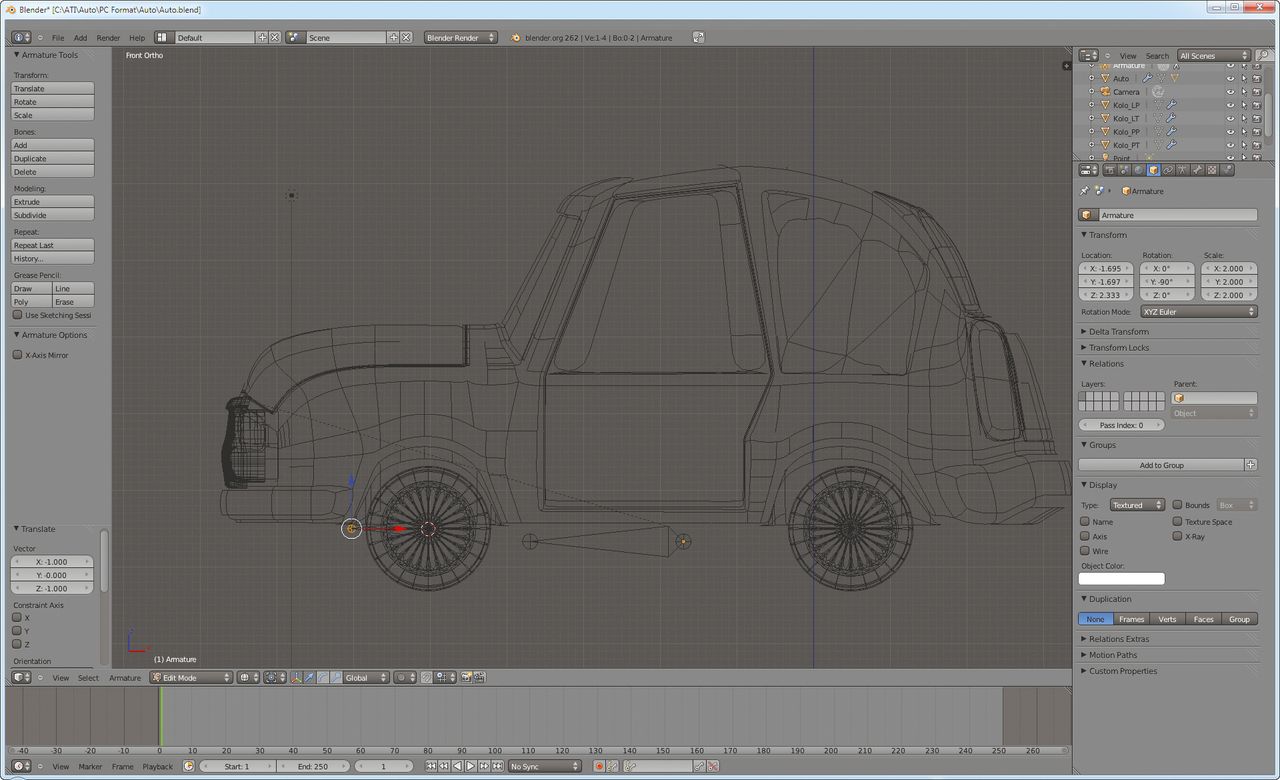Open the Render menu in top header
This screenshot has width=1280, height=780.
coord(108,38)
